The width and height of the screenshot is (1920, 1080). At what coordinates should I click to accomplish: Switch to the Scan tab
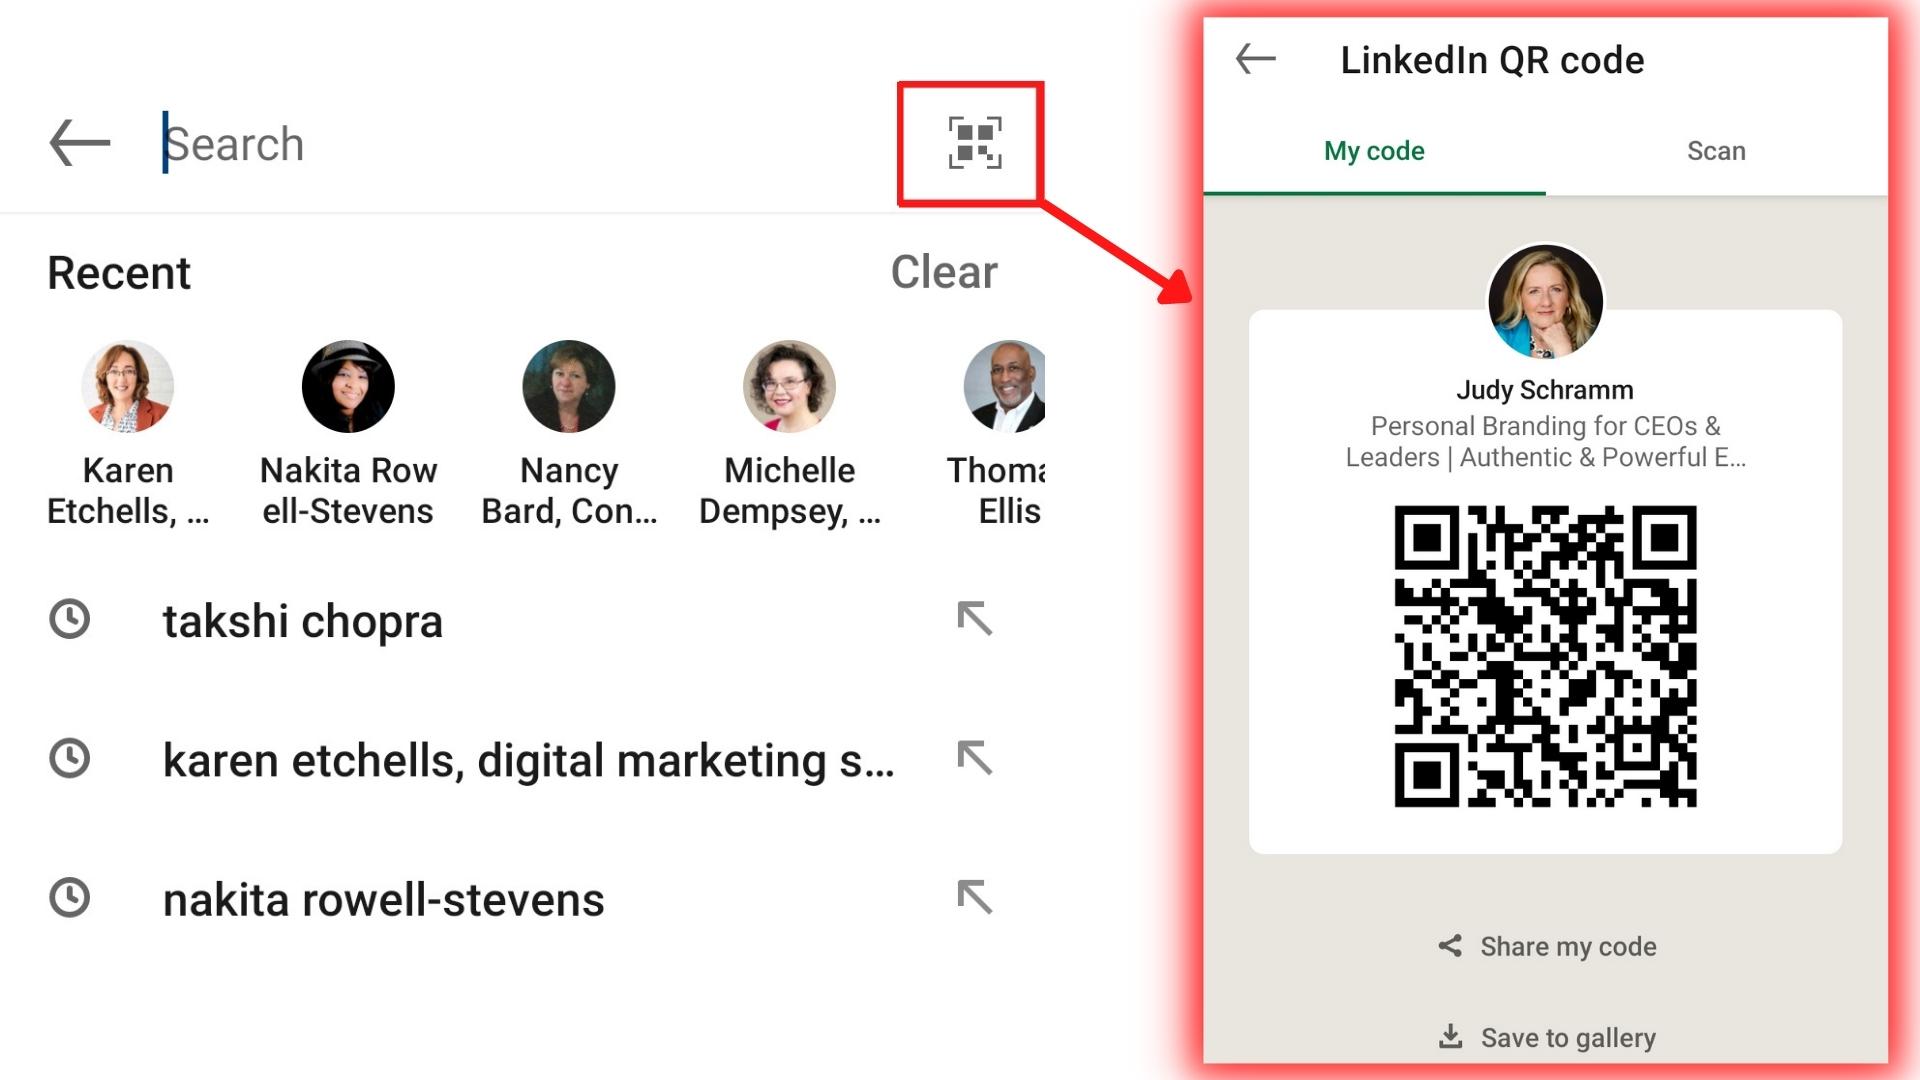1716,151
